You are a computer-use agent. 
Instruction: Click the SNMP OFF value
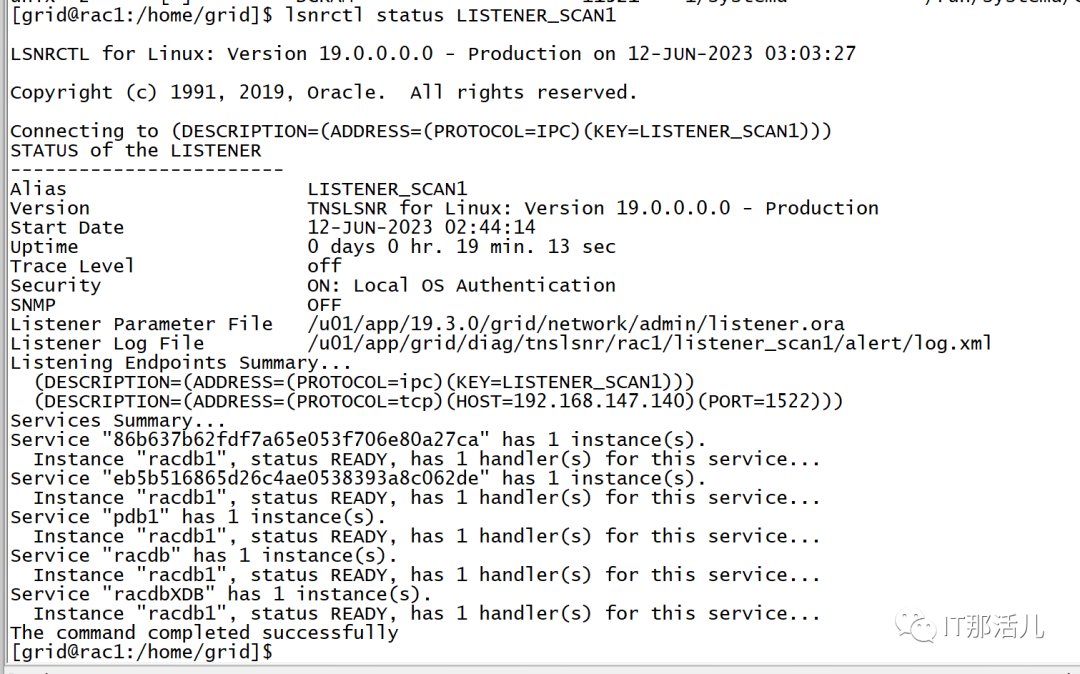click(324, 304)
